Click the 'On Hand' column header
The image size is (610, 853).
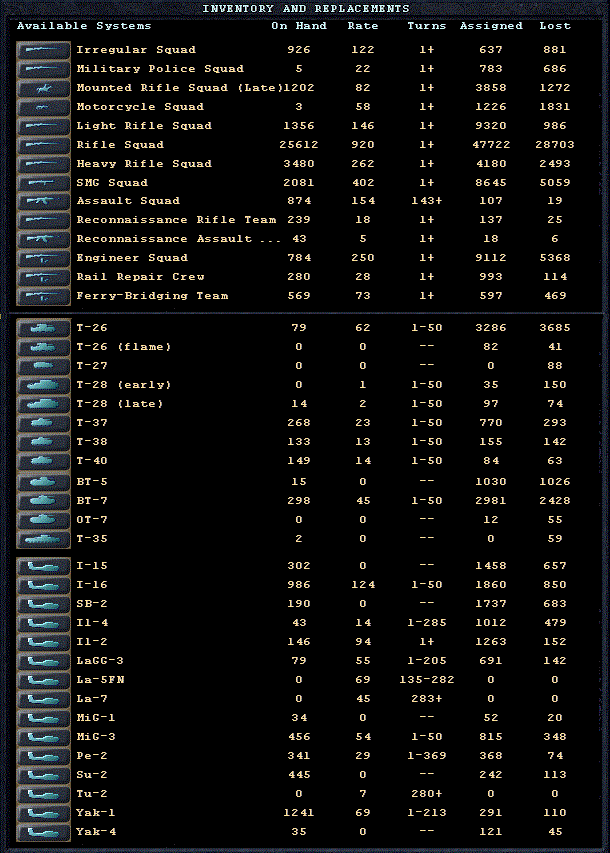299,26
